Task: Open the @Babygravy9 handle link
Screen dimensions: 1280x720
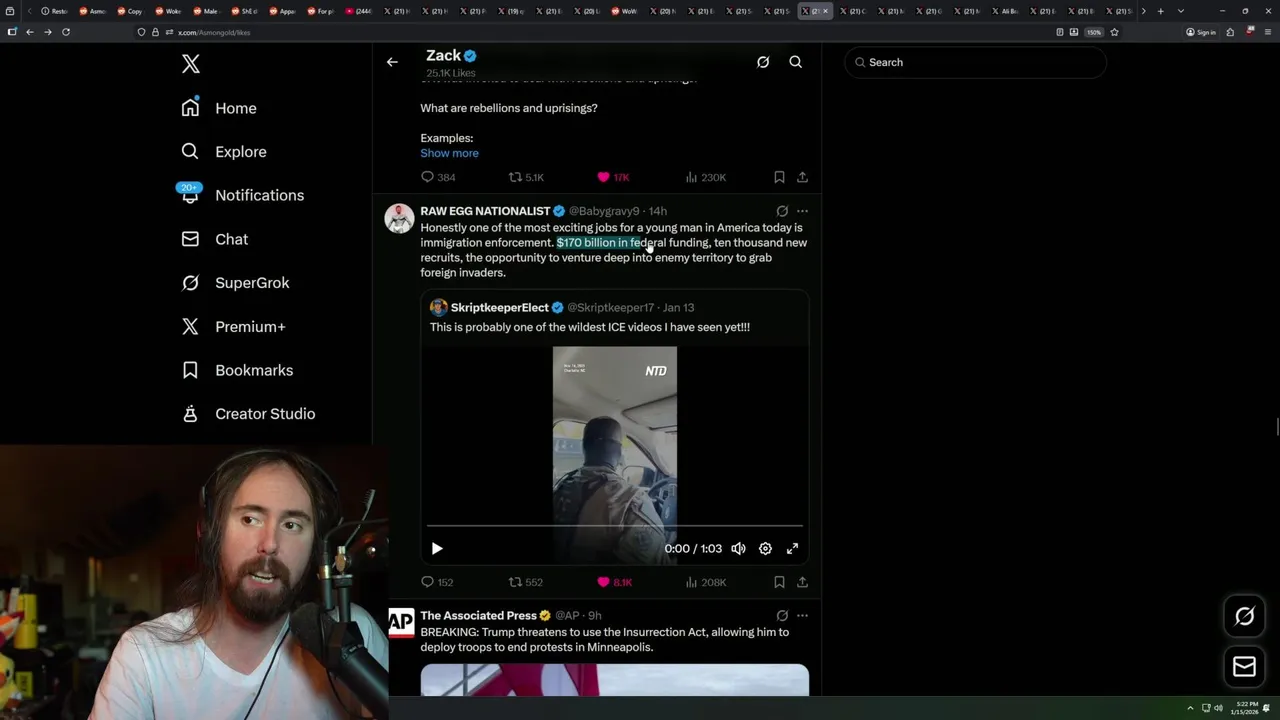Action: (604, 211)
